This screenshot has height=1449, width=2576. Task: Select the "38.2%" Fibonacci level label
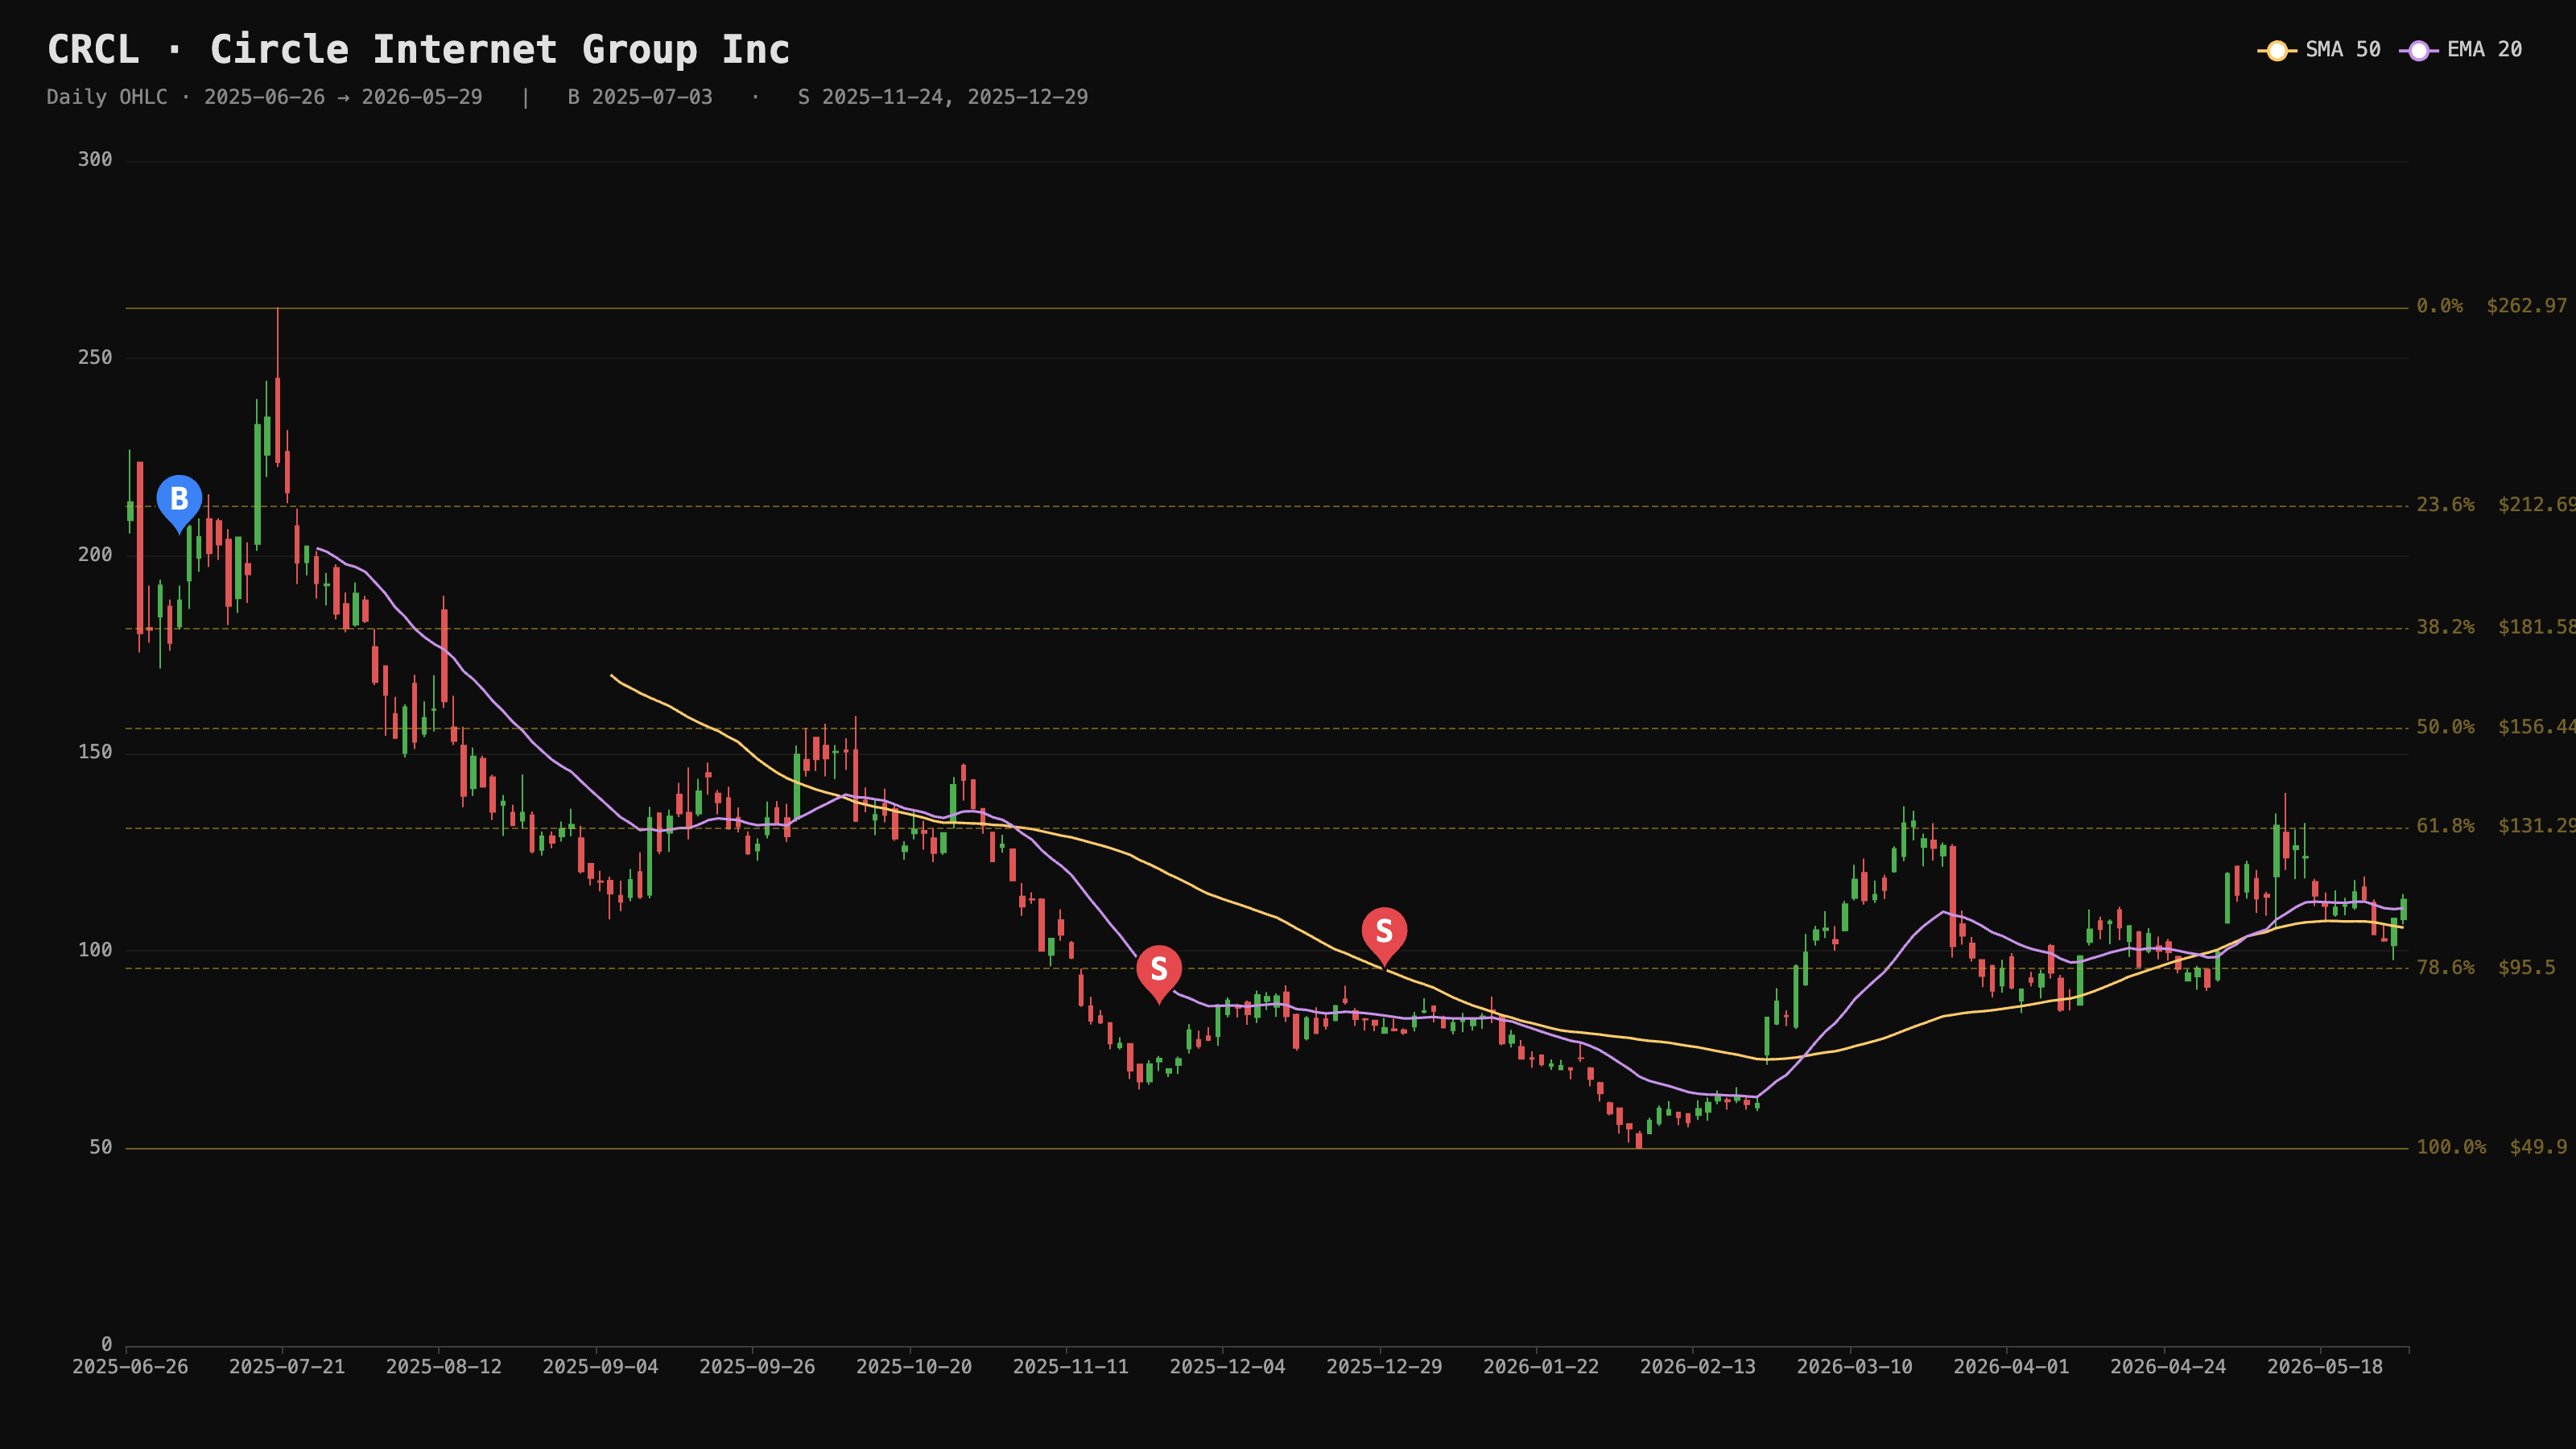point(2445,627)
